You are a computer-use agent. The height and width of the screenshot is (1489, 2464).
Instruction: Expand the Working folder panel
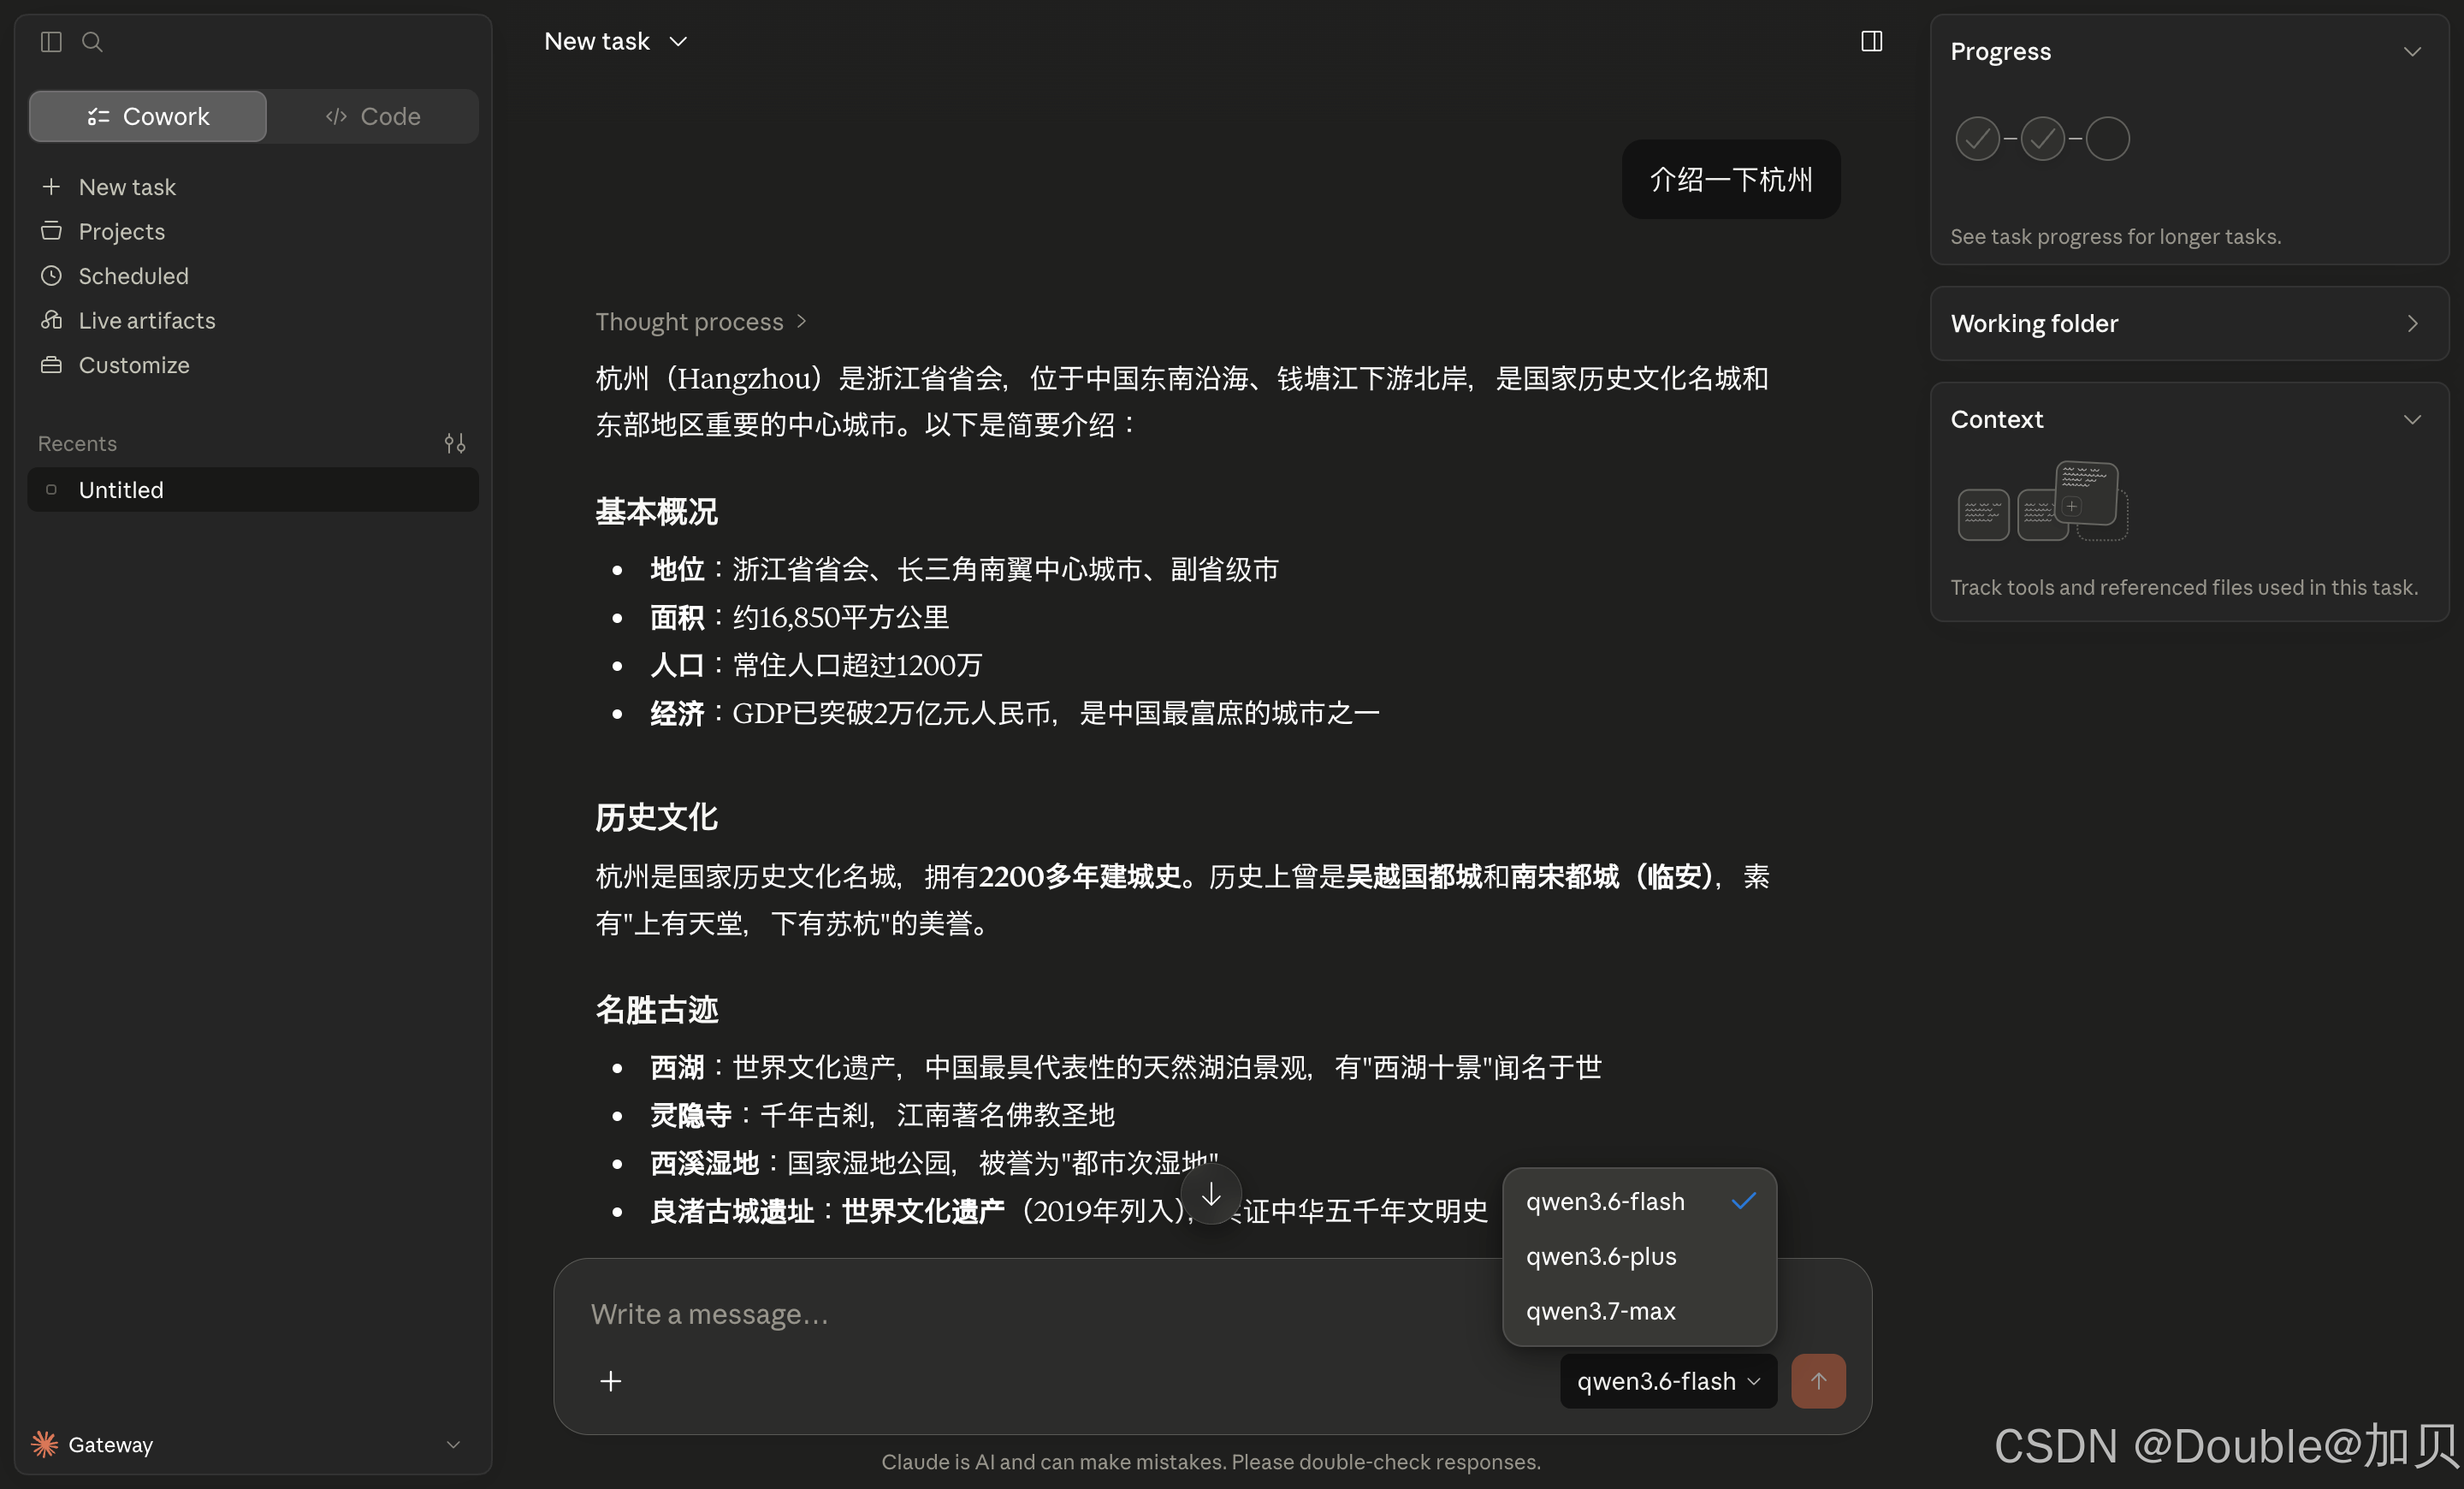click(x=2189, y=323)
